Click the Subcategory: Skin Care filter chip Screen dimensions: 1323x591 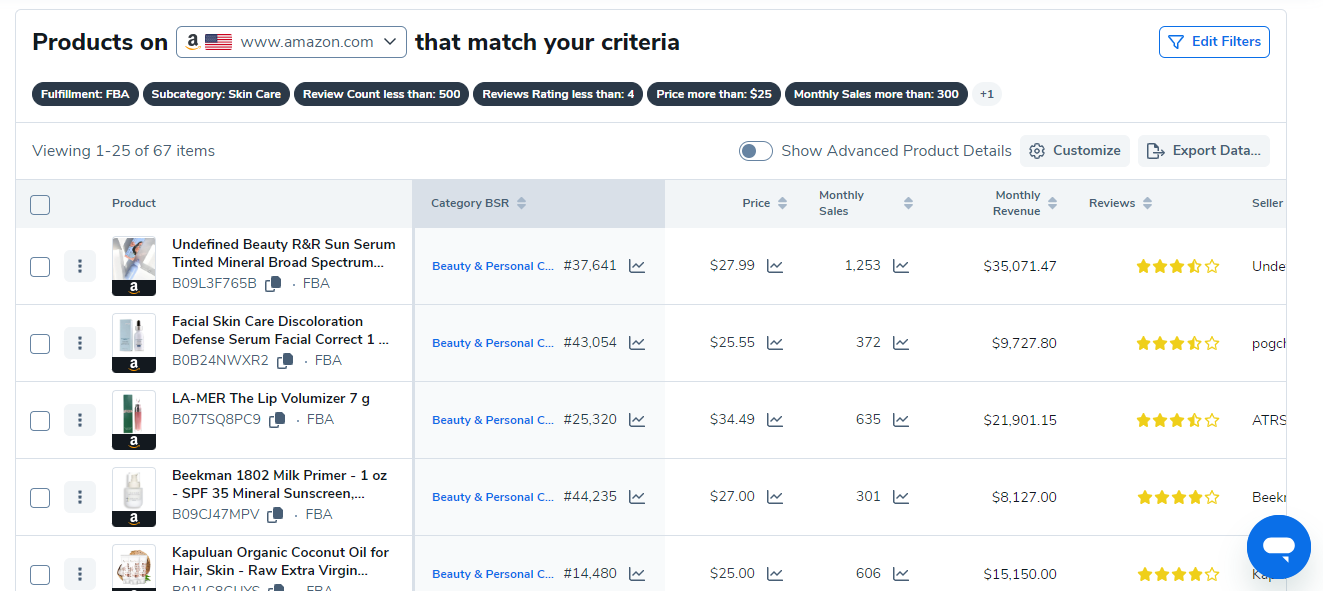(x=216, y=94)
